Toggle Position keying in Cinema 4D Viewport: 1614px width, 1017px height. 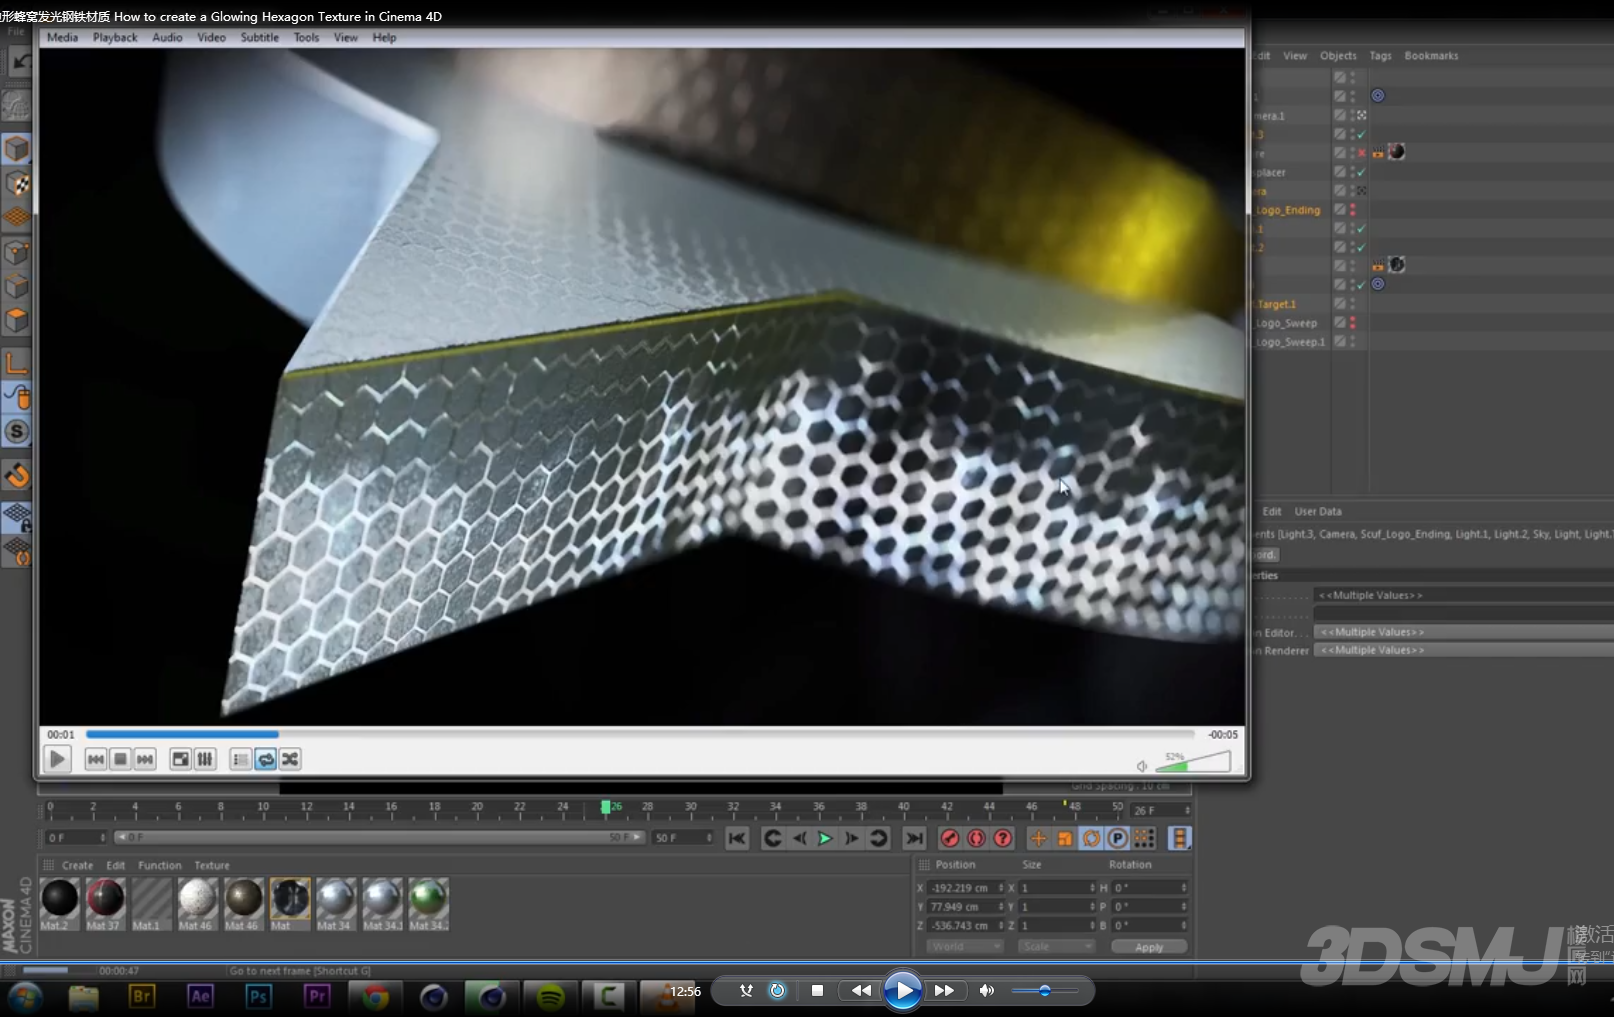[1038, 838]
